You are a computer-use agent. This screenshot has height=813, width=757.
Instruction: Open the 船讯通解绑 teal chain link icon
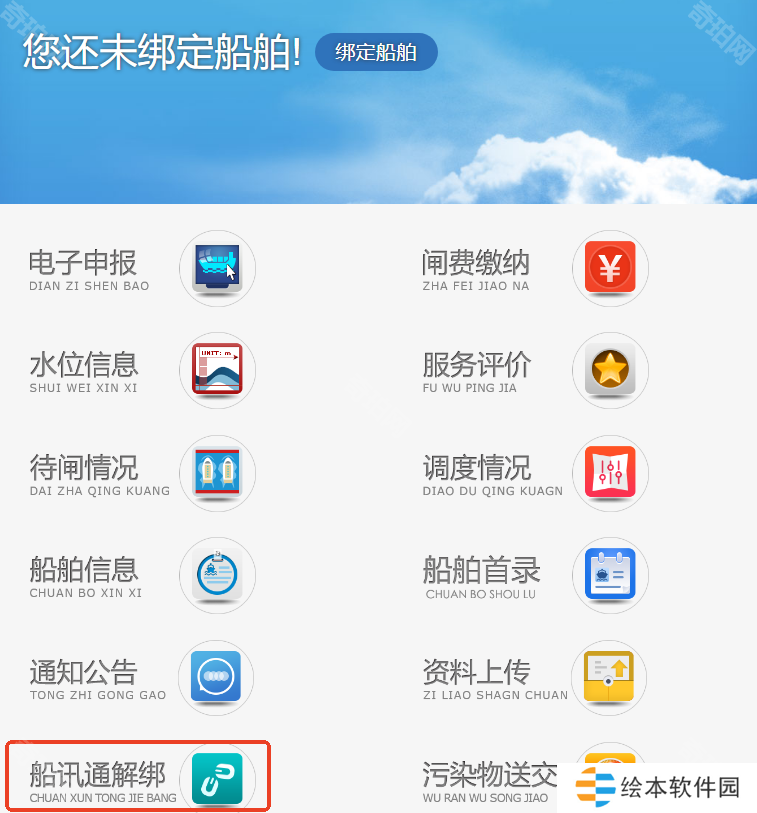pyautogui.click(x=217, y=779)
